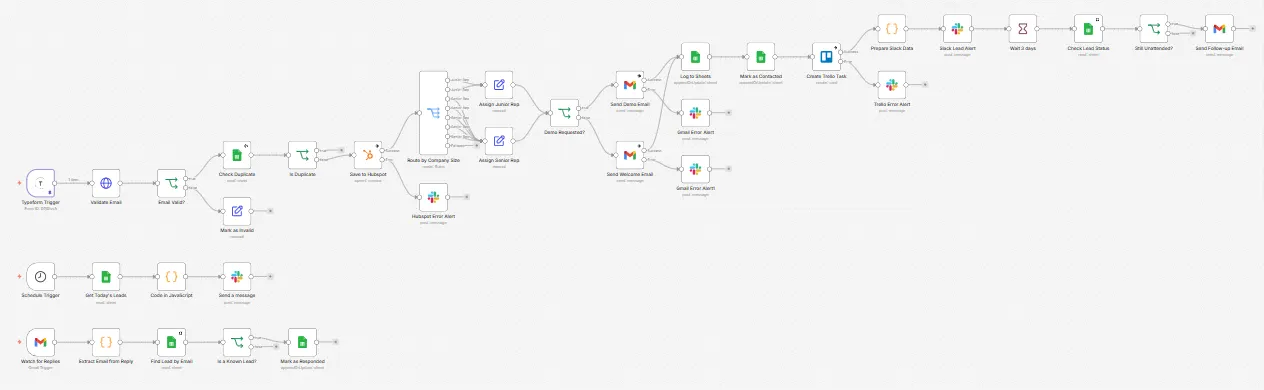Open the Send a message Slack node

(237, 276)
